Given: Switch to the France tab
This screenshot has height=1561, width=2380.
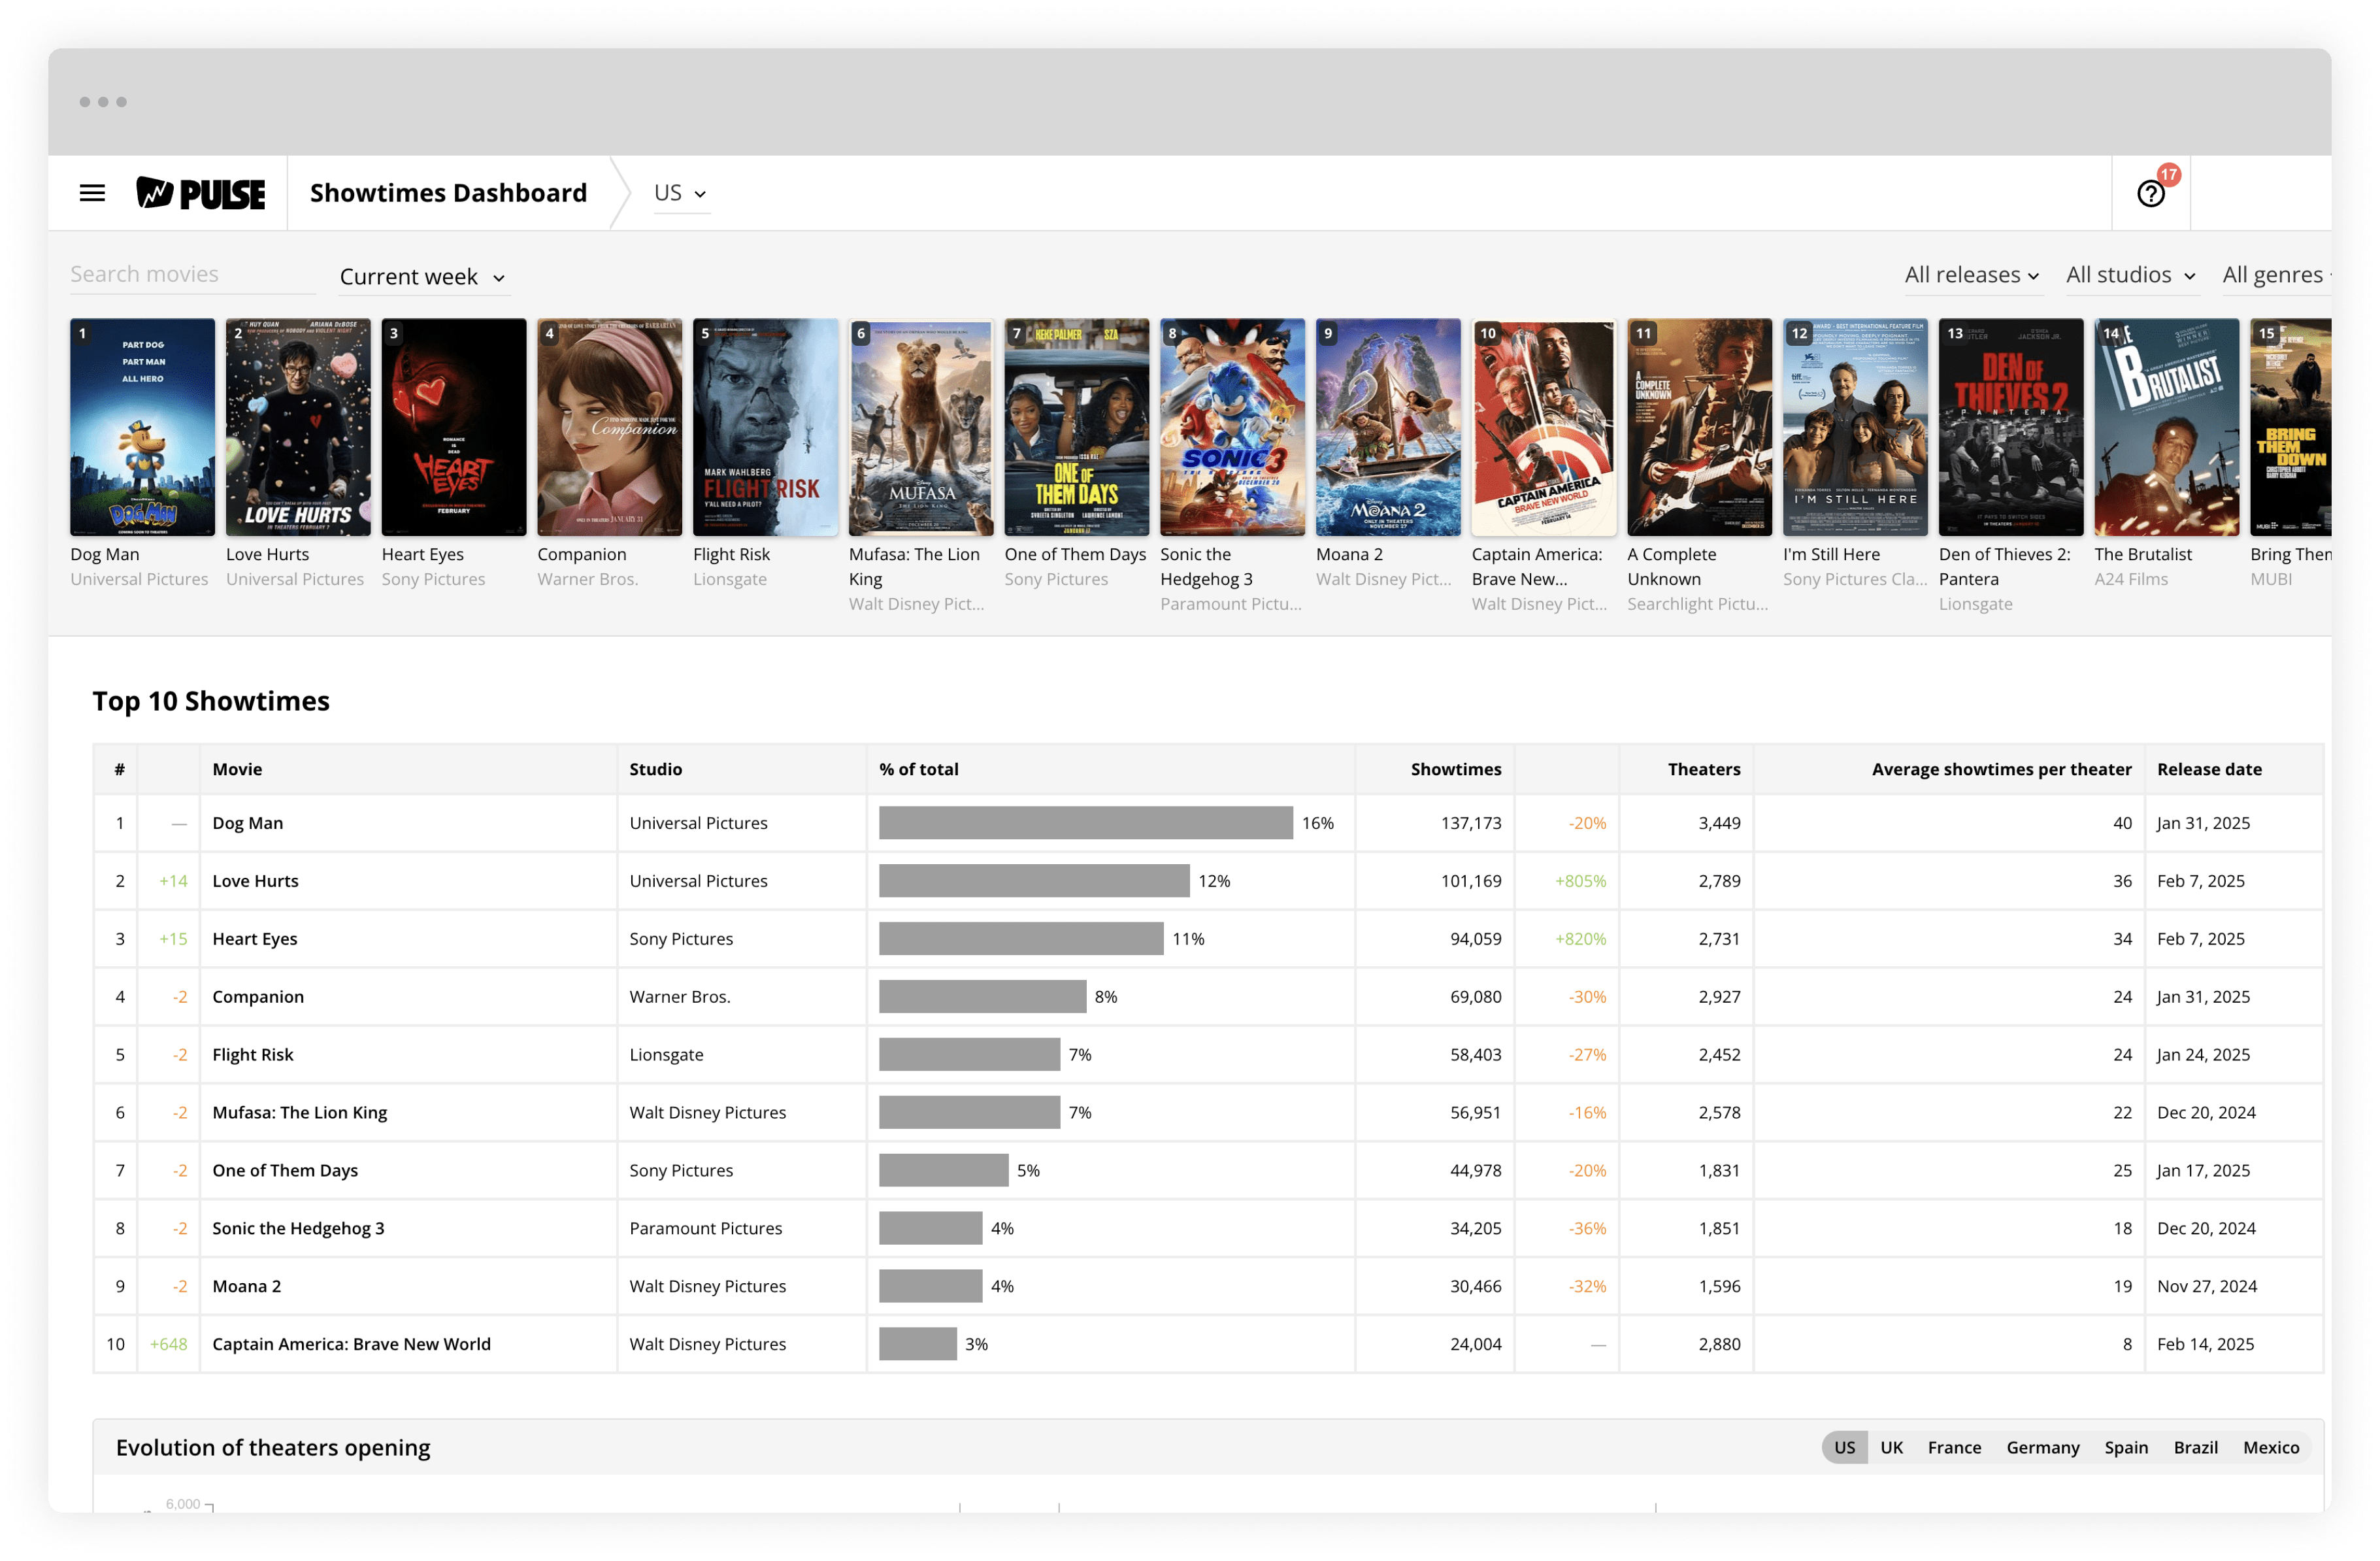Looking at the screenshot, I should coord(1954,1447).
